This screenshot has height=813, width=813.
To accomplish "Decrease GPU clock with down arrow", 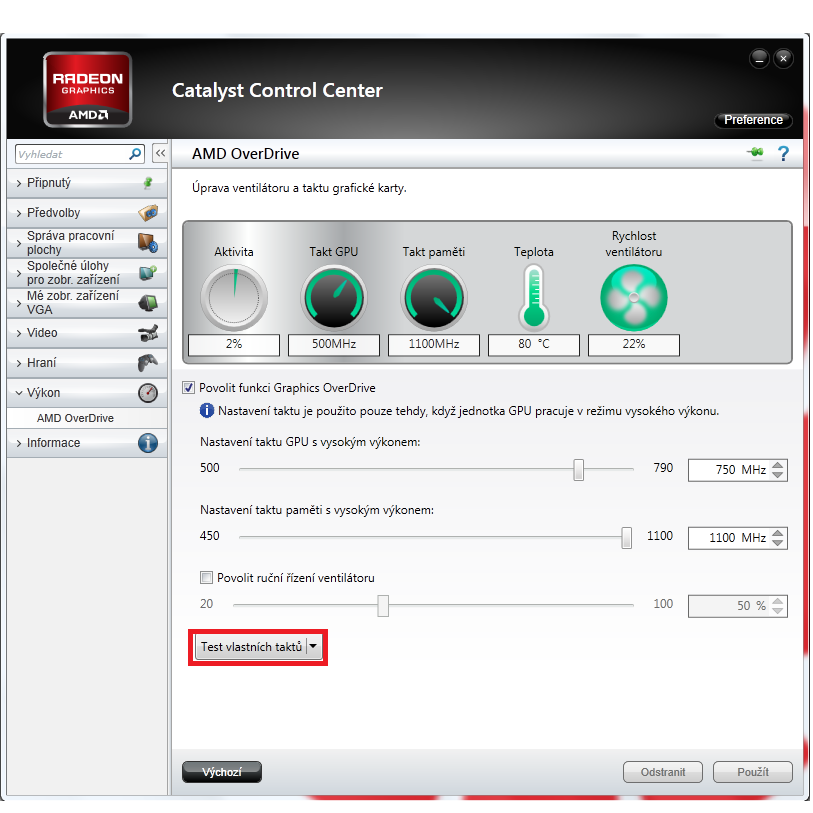I will point(777,474).
